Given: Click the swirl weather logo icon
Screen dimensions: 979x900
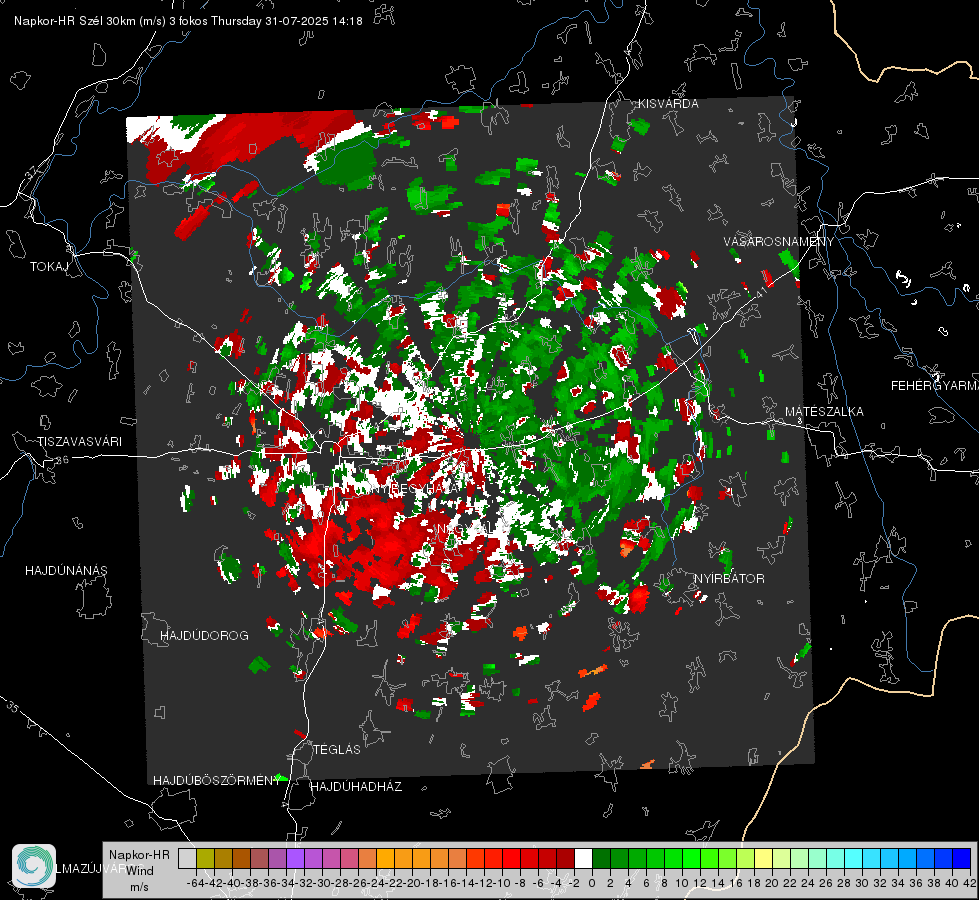Looking at the screenshot, I should point(34,866).
